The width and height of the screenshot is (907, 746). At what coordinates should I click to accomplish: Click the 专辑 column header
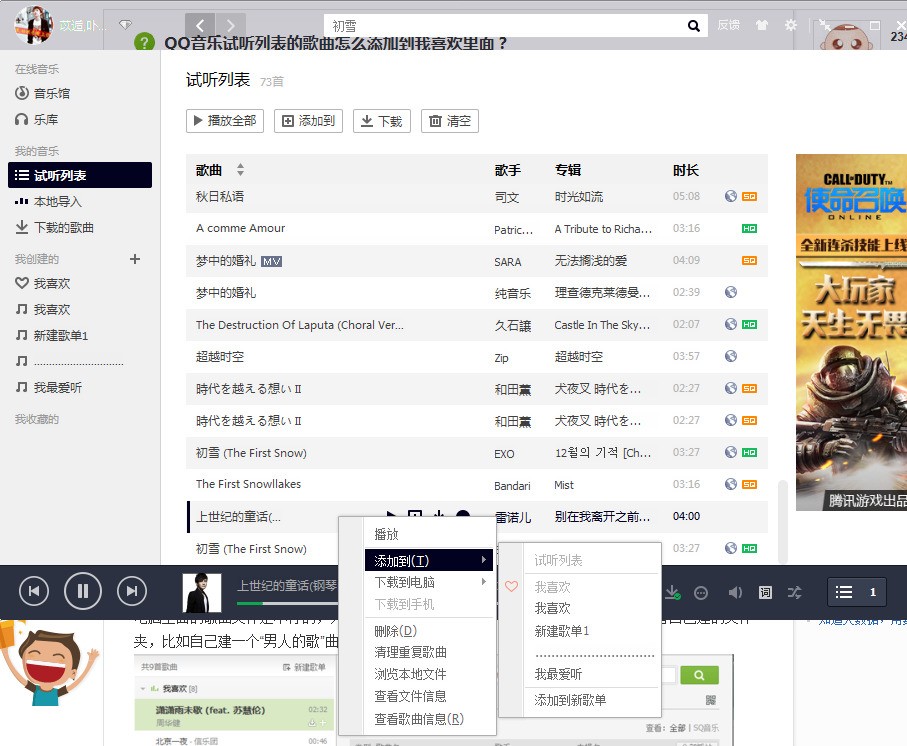tap(567, 170)
